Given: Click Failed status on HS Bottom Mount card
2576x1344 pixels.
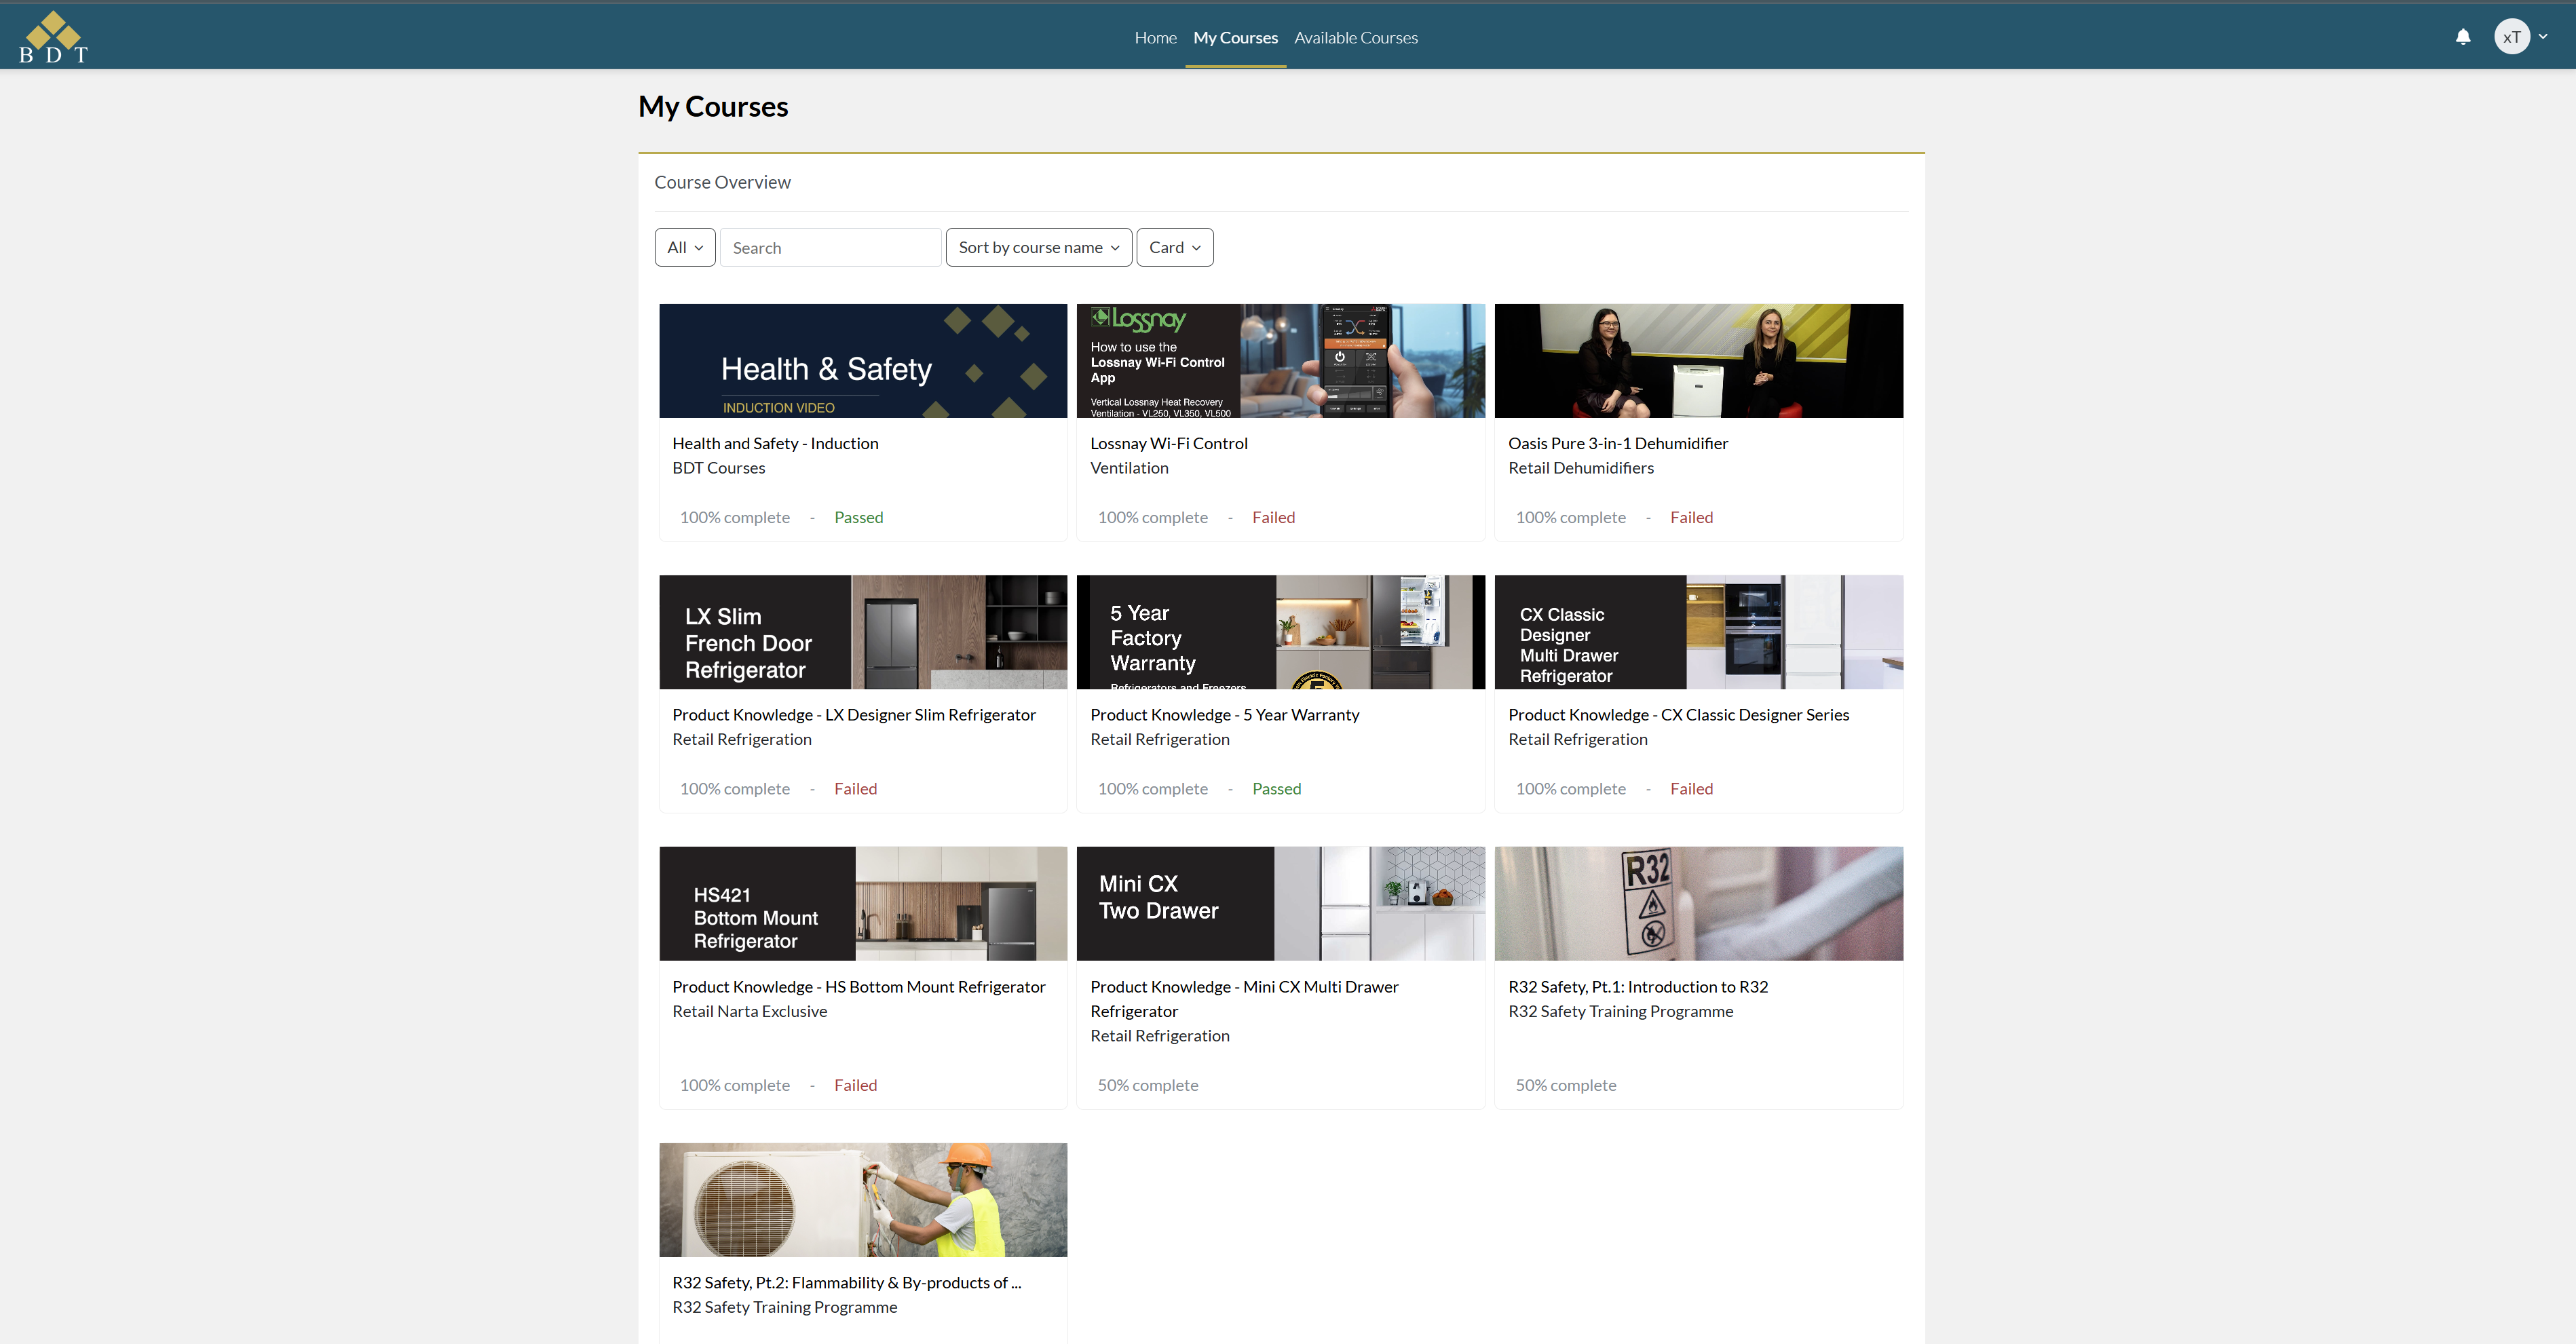Looking at the screenshot, I should coord(855,1086).
